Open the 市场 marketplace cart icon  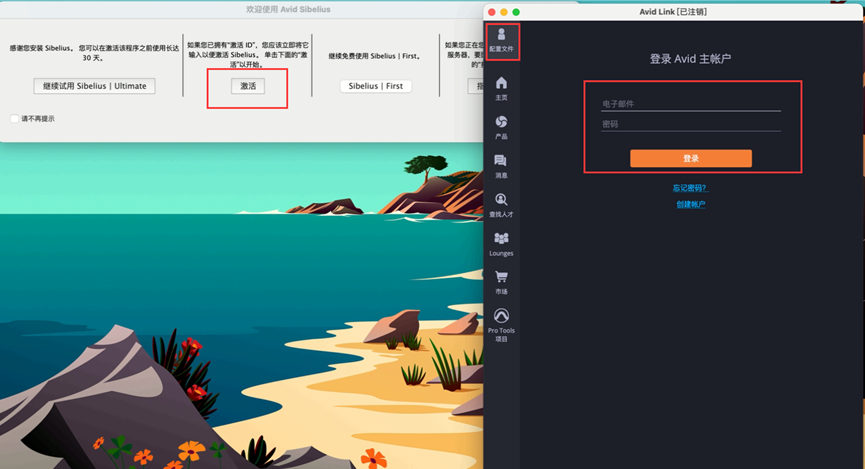point(501,282)
